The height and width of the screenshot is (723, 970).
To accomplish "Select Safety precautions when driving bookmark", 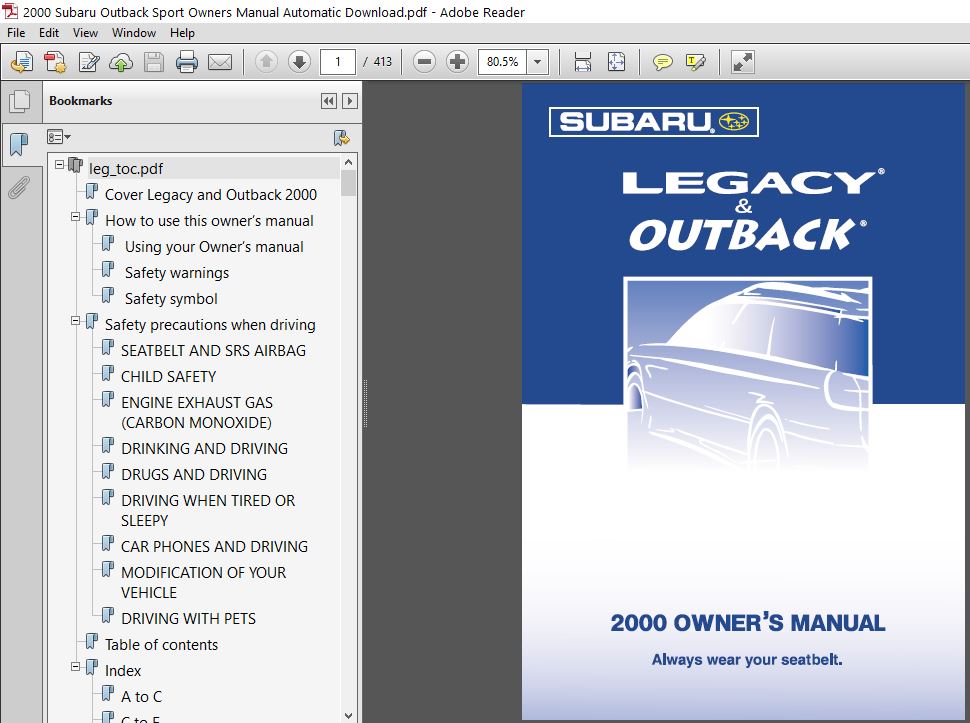I will click(210, 325).
